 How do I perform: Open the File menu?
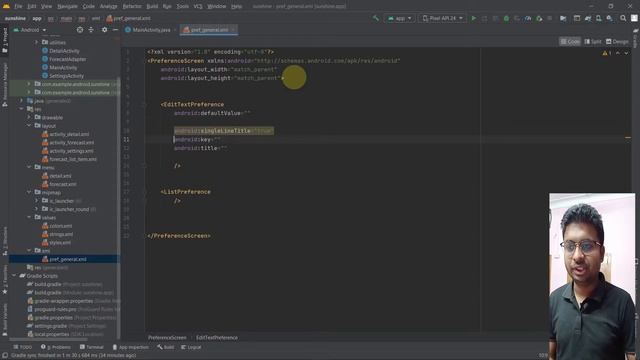coord(18,7)
